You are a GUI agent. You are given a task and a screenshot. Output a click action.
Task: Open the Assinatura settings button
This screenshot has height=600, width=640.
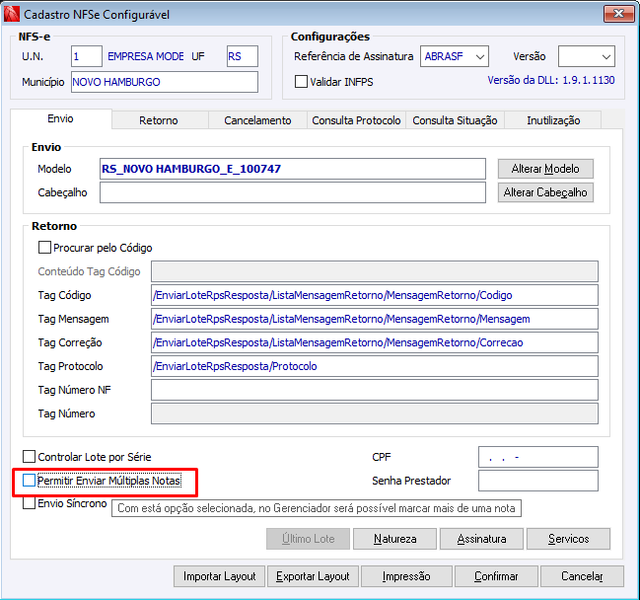482,539
